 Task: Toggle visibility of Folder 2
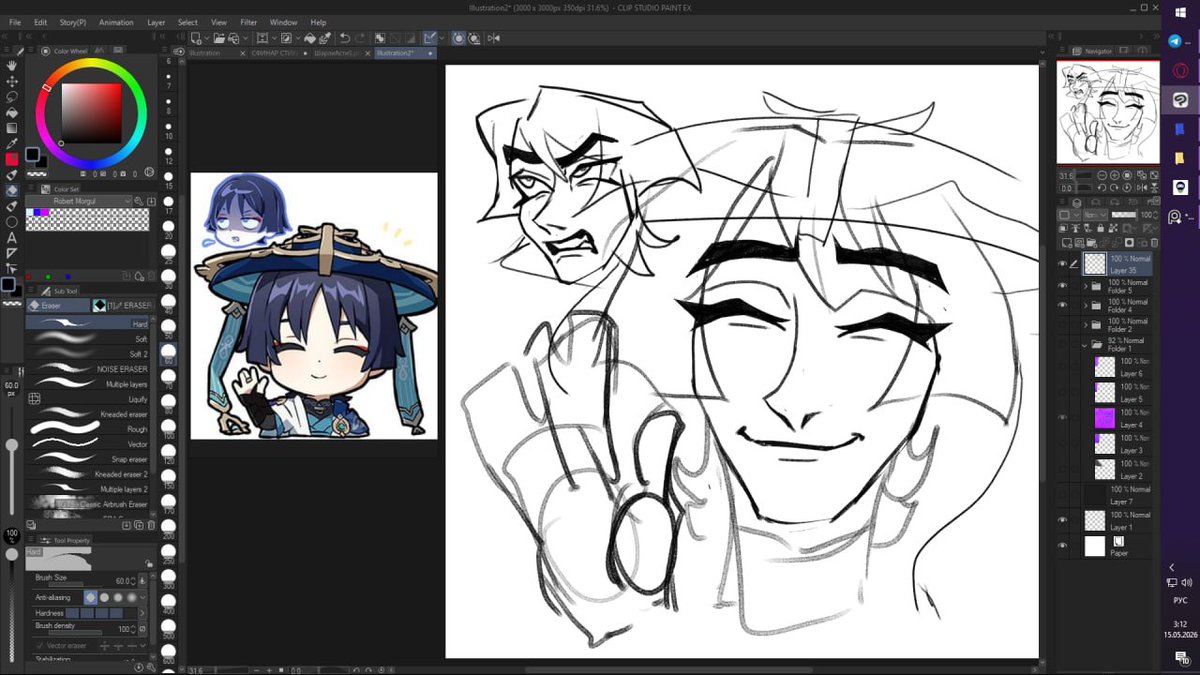click(x=1063, y=325)
